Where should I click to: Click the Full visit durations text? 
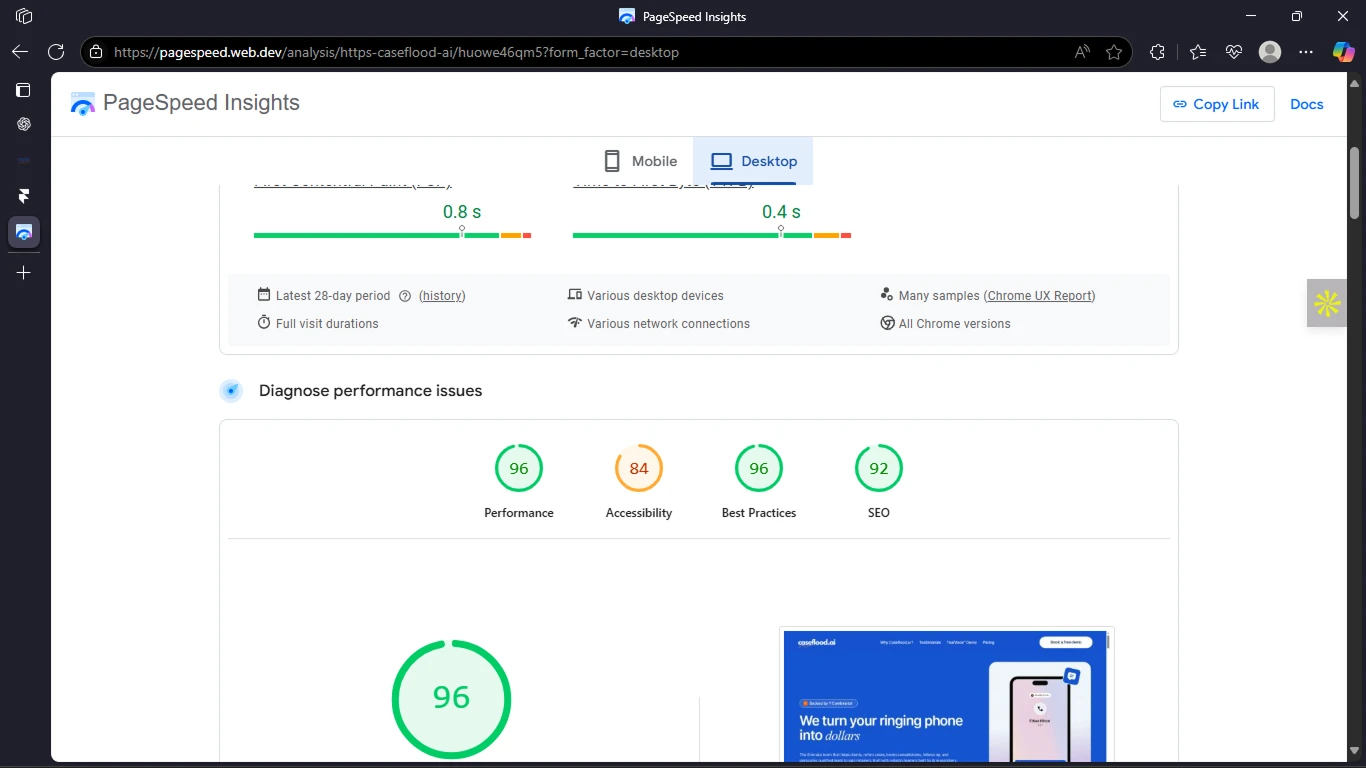[x=327, y=324]
